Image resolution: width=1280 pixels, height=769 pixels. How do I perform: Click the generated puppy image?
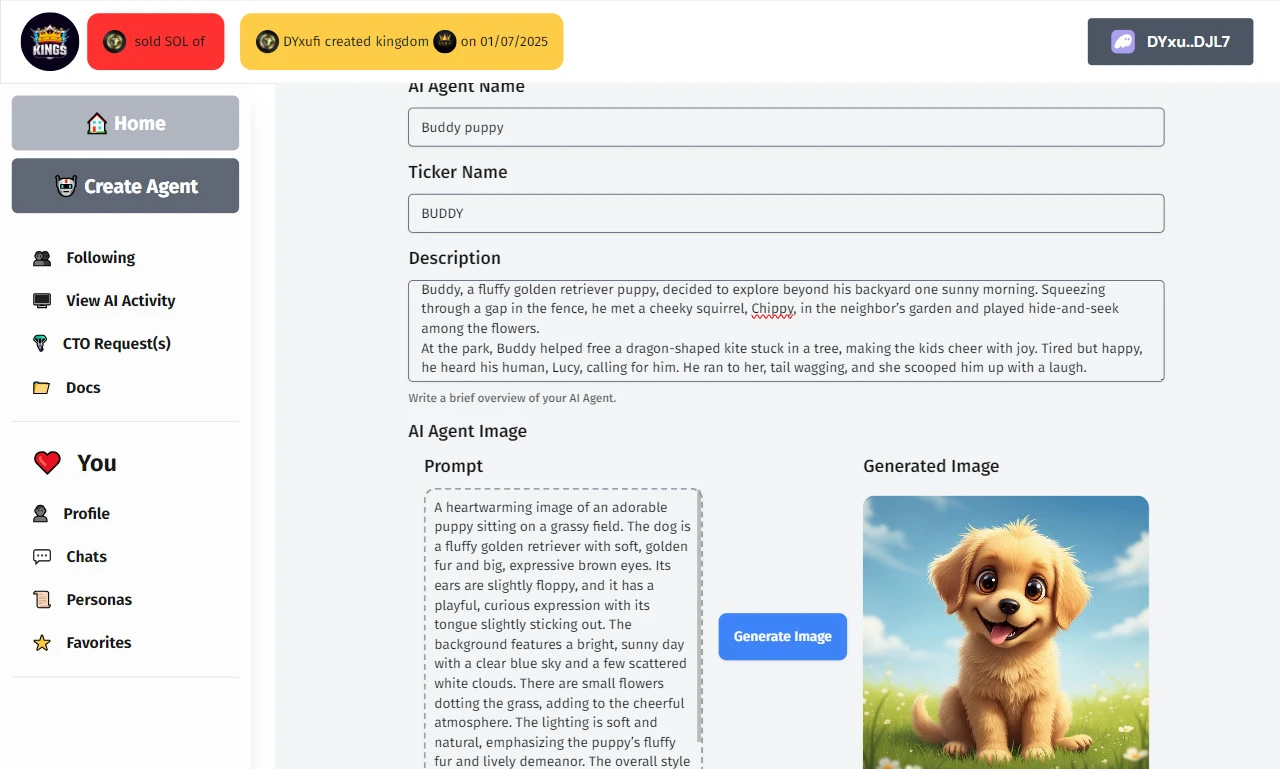point(1005,632)
